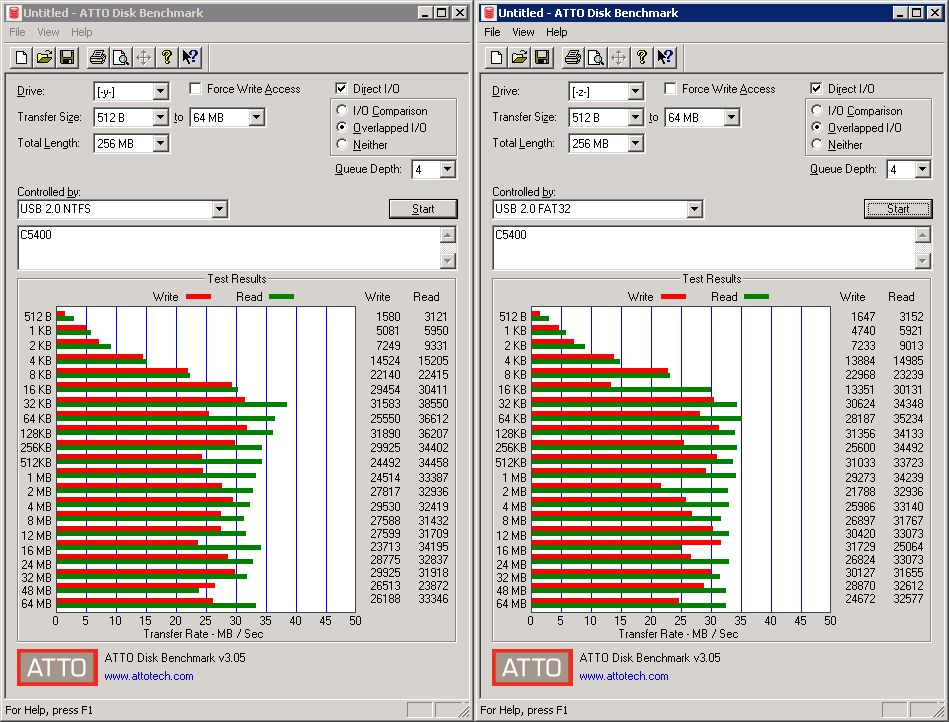Click green Read legend swatch in right window

(757, 297)
